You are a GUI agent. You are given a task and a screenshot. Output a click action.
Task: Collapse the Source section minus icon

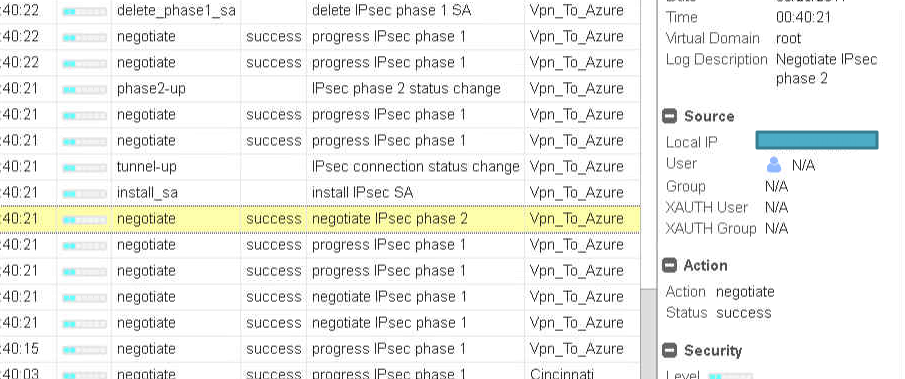point(670,117)
